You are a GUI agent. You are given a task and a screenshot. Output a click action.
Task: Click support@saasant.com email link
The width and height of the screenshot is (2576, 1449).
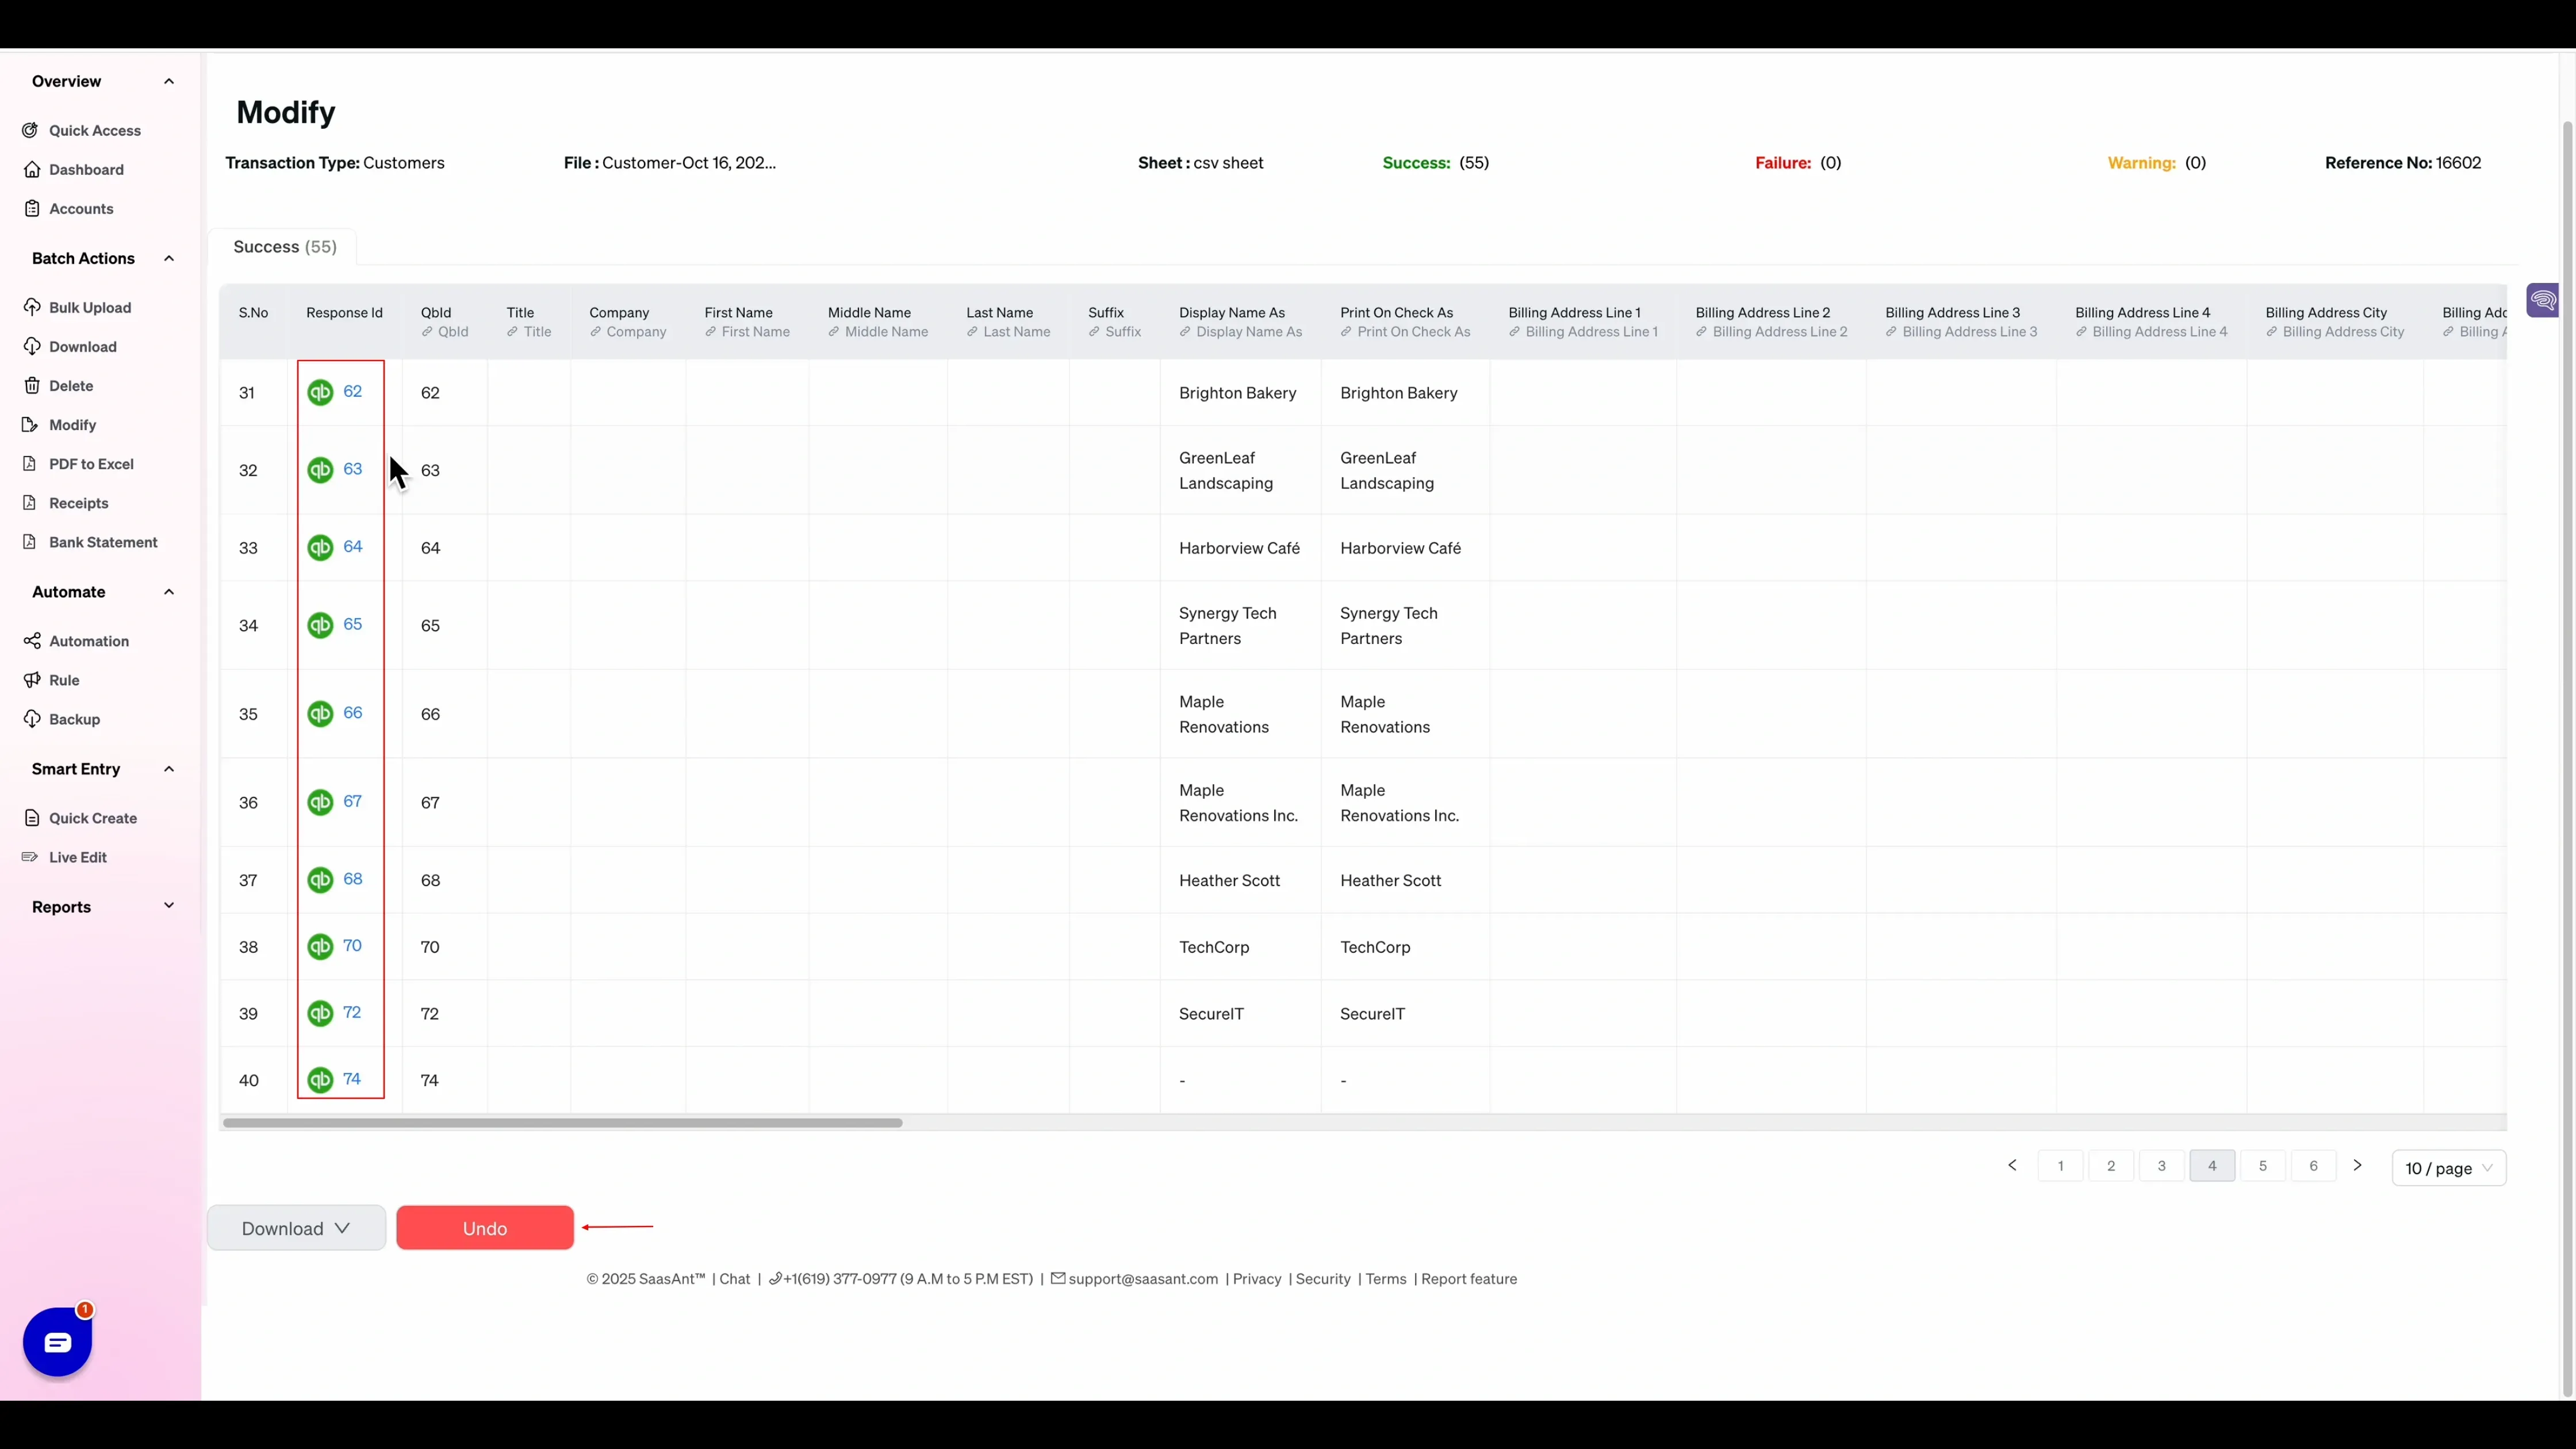pyautogui.click(x=1143, y=1279)
